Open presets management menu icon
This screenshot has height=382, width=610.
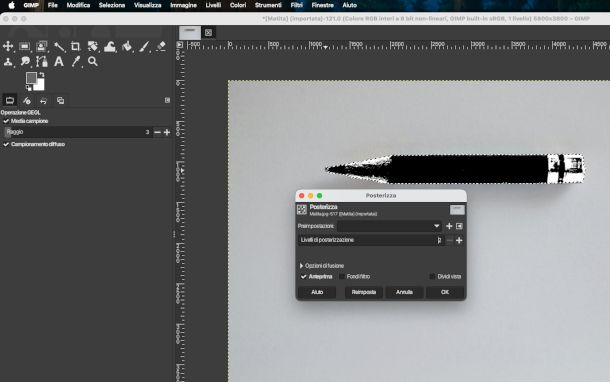click(x=459, y=226)
